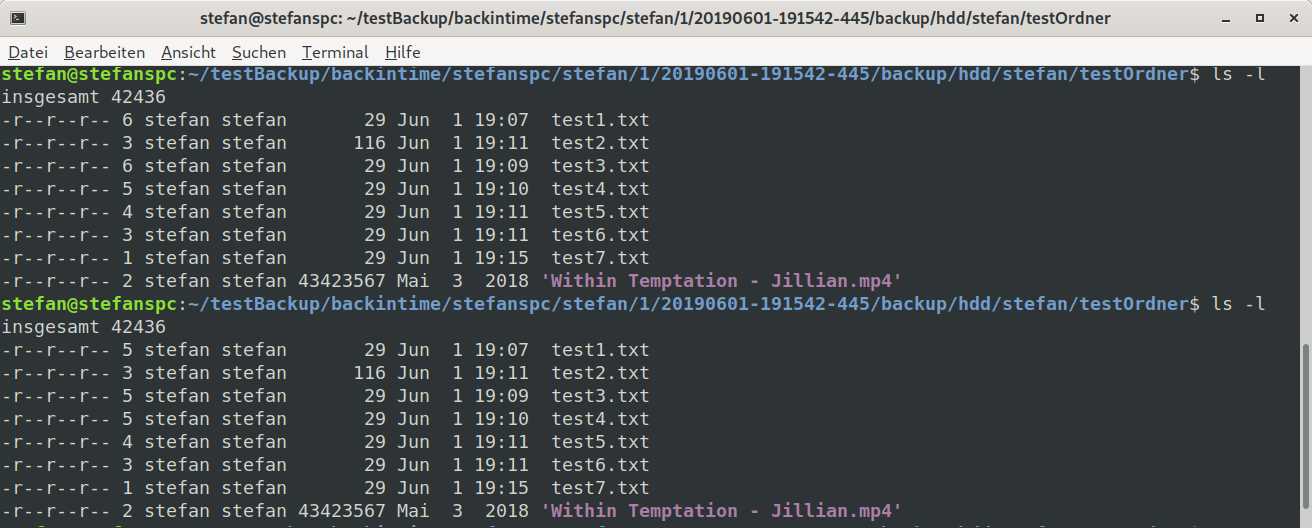Open the Bearbeiten menu

(104, 52)
